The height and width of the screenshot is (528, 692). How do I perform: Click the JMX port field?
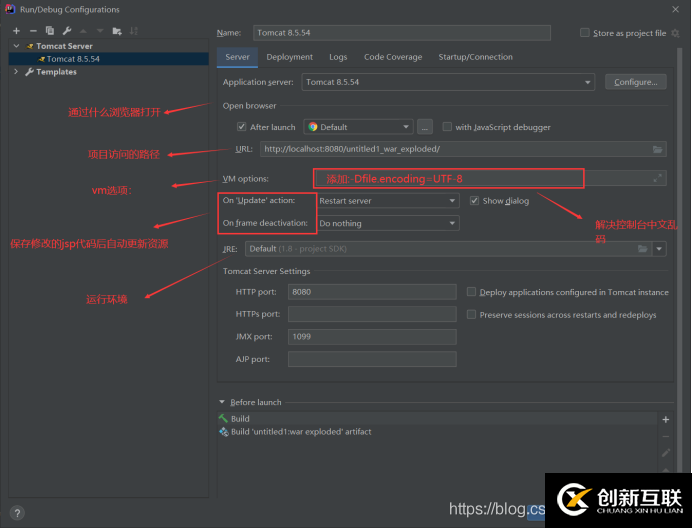point(372,336)
